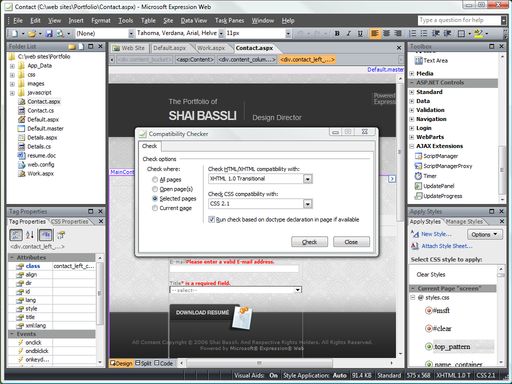Center align text
Screen dimensions: 512x384
(386, 33)
